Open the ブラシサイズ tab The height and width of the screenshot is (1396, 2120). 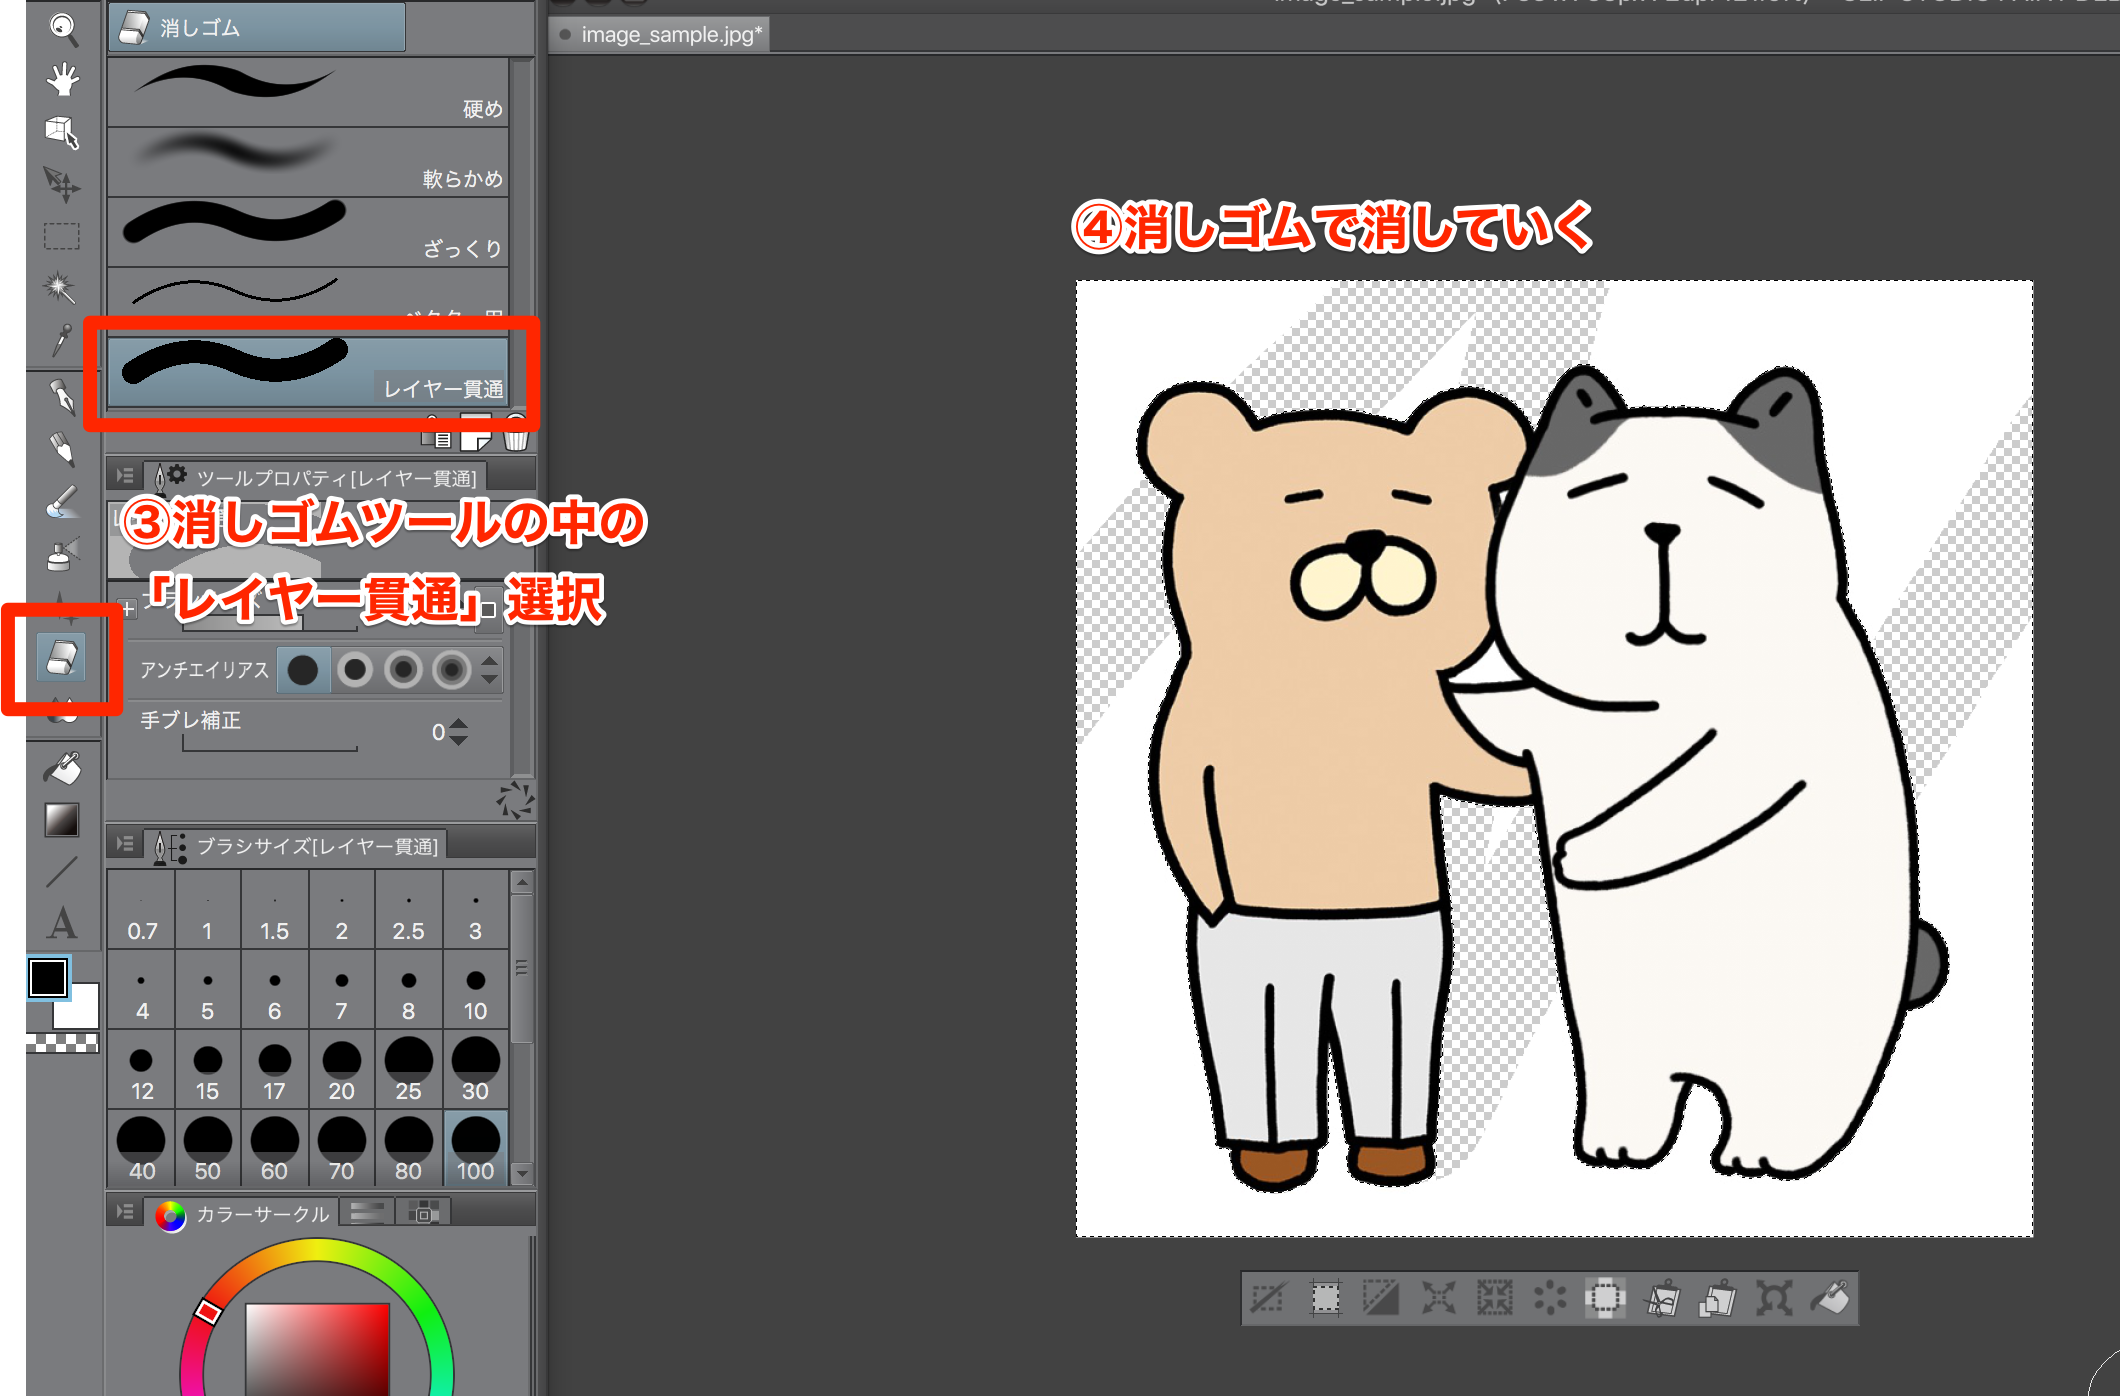pos(297,846)
